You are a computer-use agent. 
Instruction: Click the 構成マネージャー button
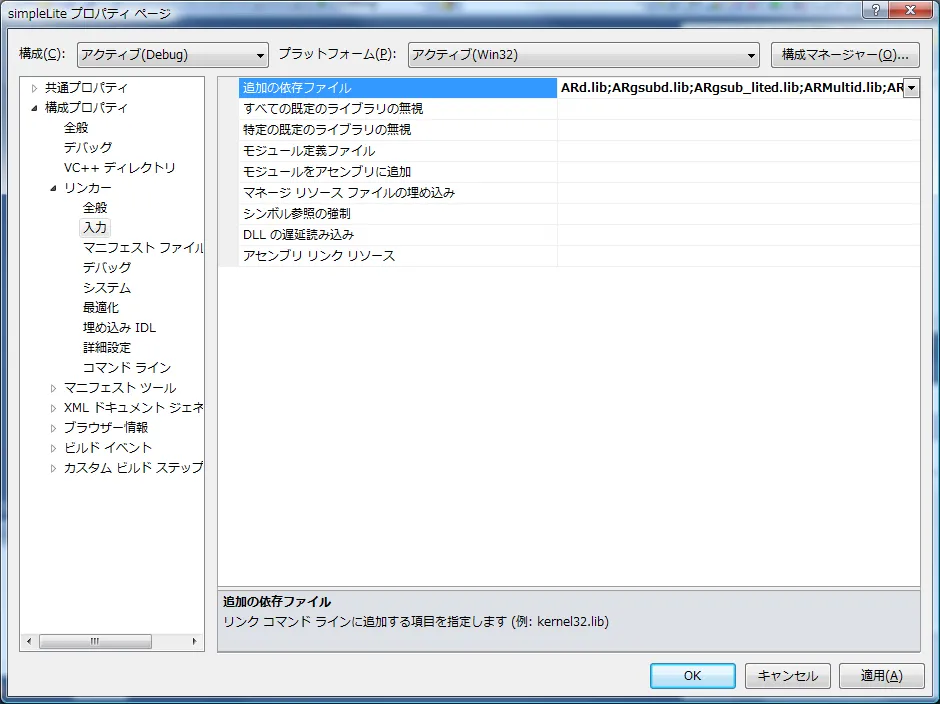point(845,55)
